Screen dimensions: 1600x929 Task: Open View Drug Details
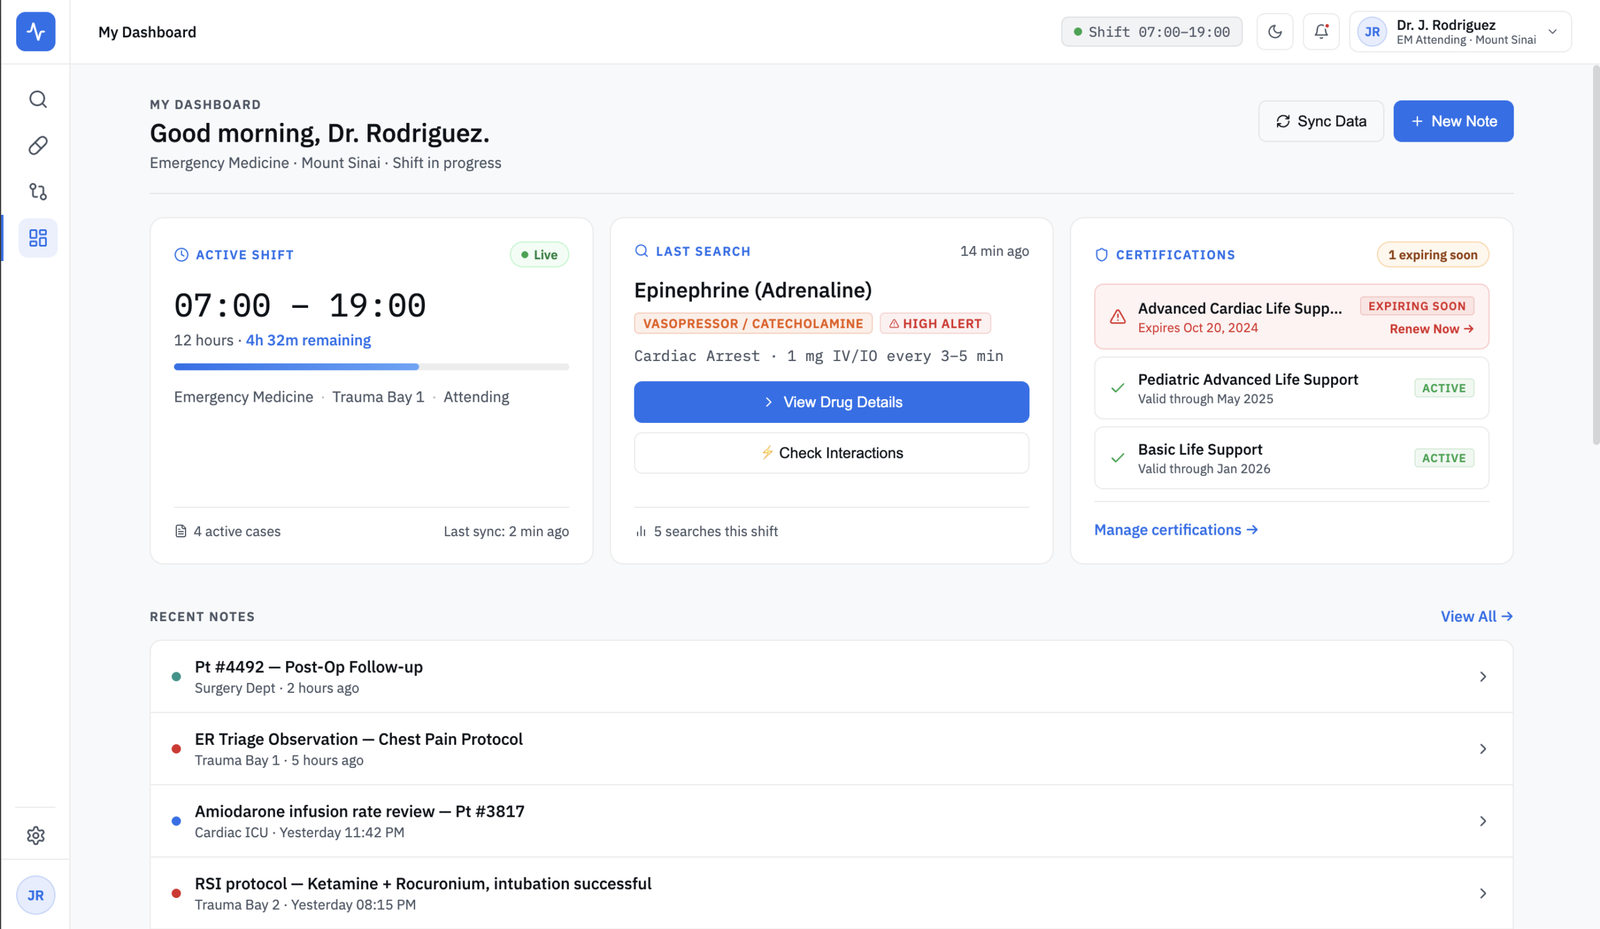pos(831,402)
